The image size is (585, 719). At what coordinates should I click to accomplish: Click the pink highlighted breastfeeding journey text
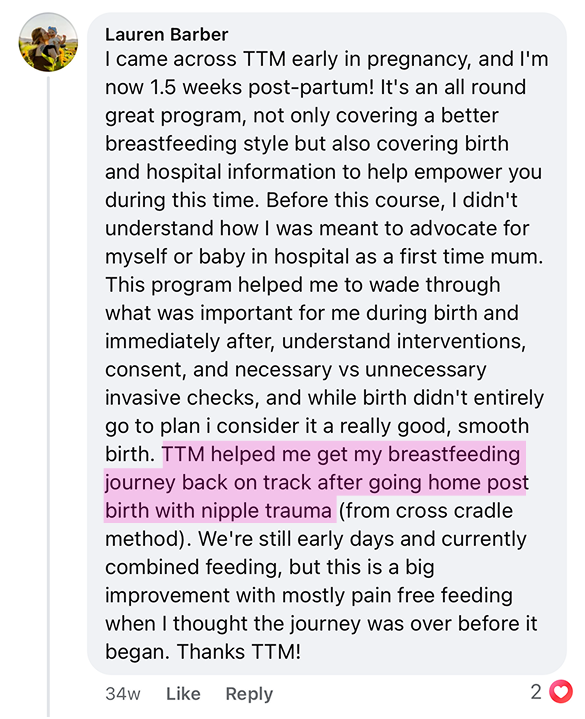[316, 482]
